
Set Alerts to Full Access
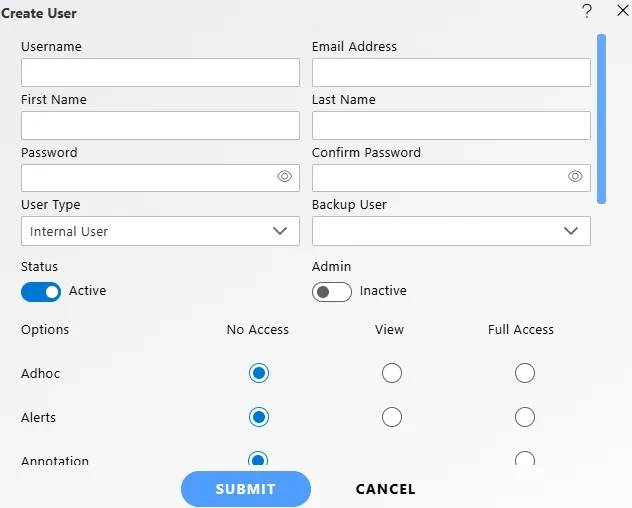coord(525,417)
